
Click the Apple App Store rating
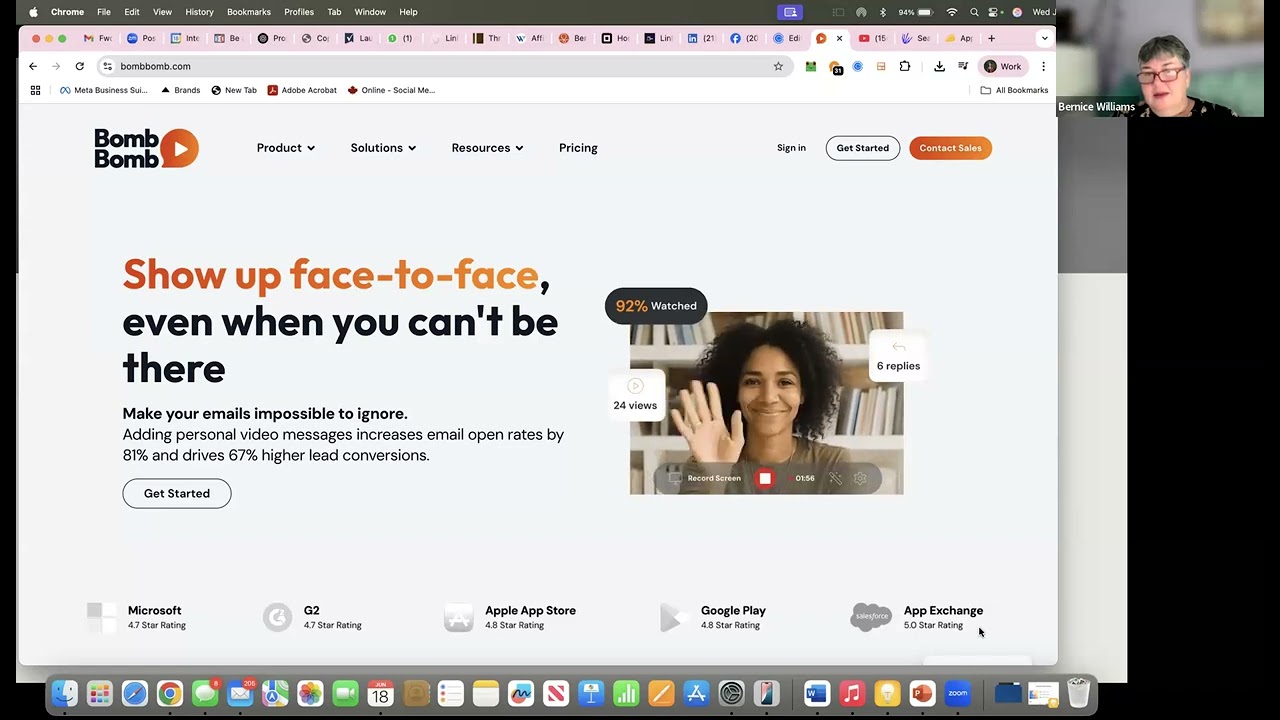pyautogui.click(x=510, y=617)
